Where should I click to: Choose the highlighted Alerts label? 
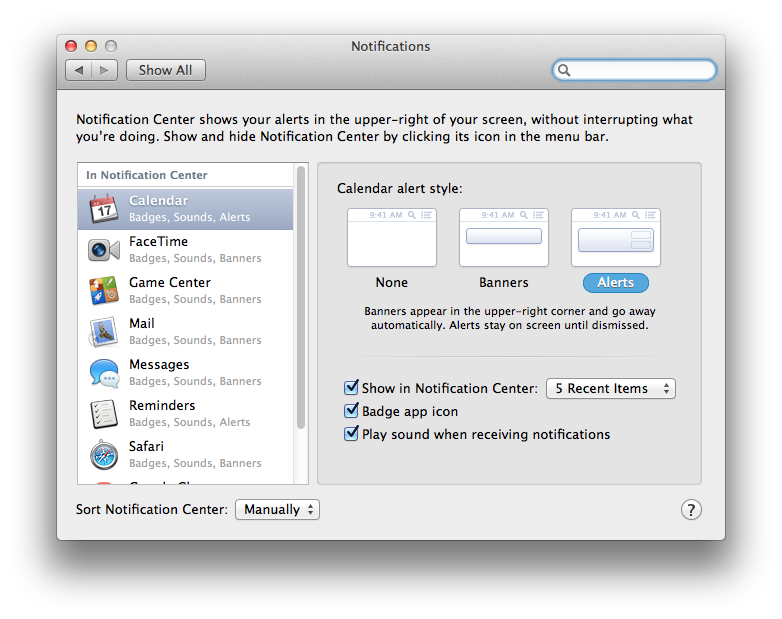[x=615, y=282]
